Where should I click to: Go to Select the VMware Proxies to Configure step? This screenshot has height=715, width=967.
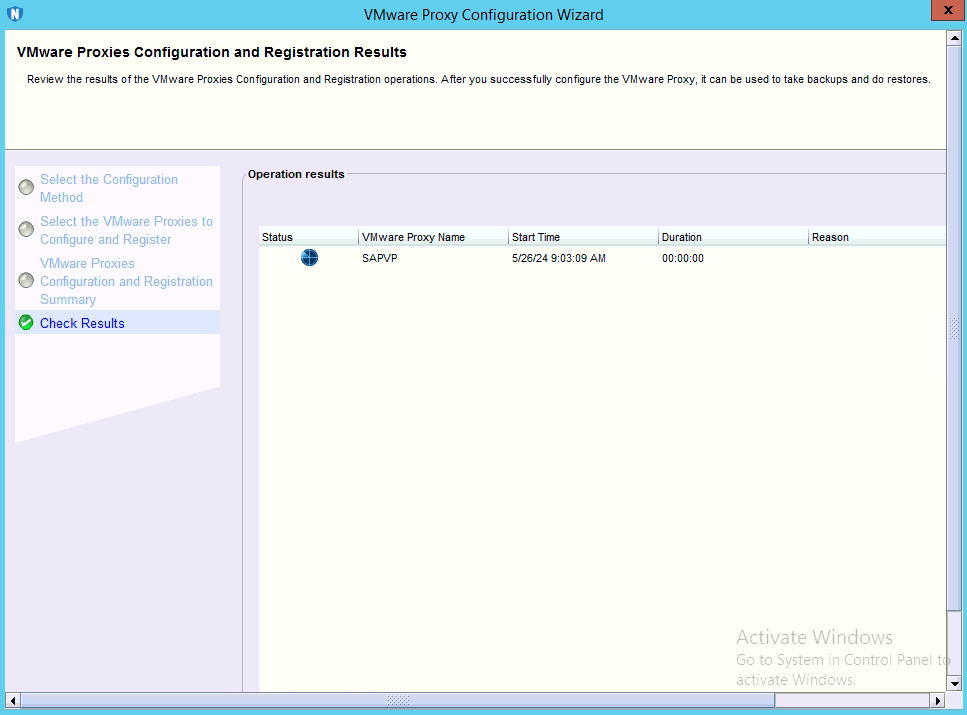pyautogui.click(x=126, y=230)
